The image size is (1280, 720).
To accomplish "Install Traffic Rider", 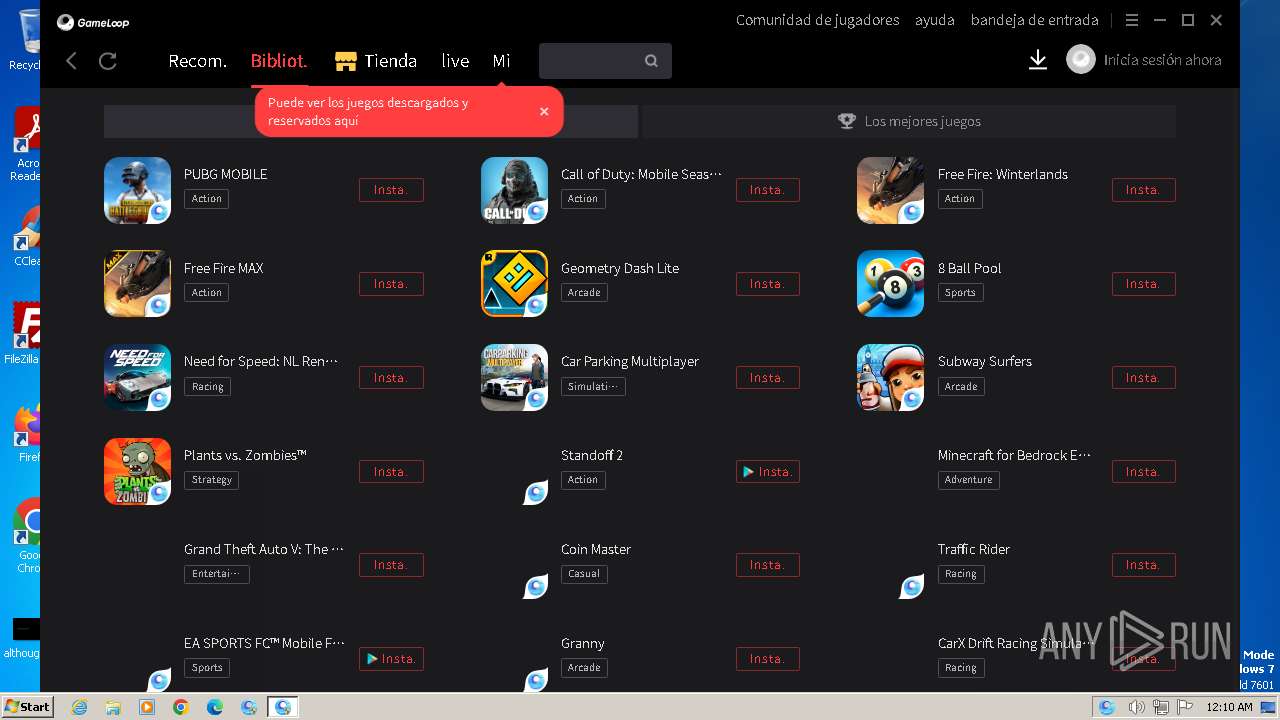I will coord(1143,565).
